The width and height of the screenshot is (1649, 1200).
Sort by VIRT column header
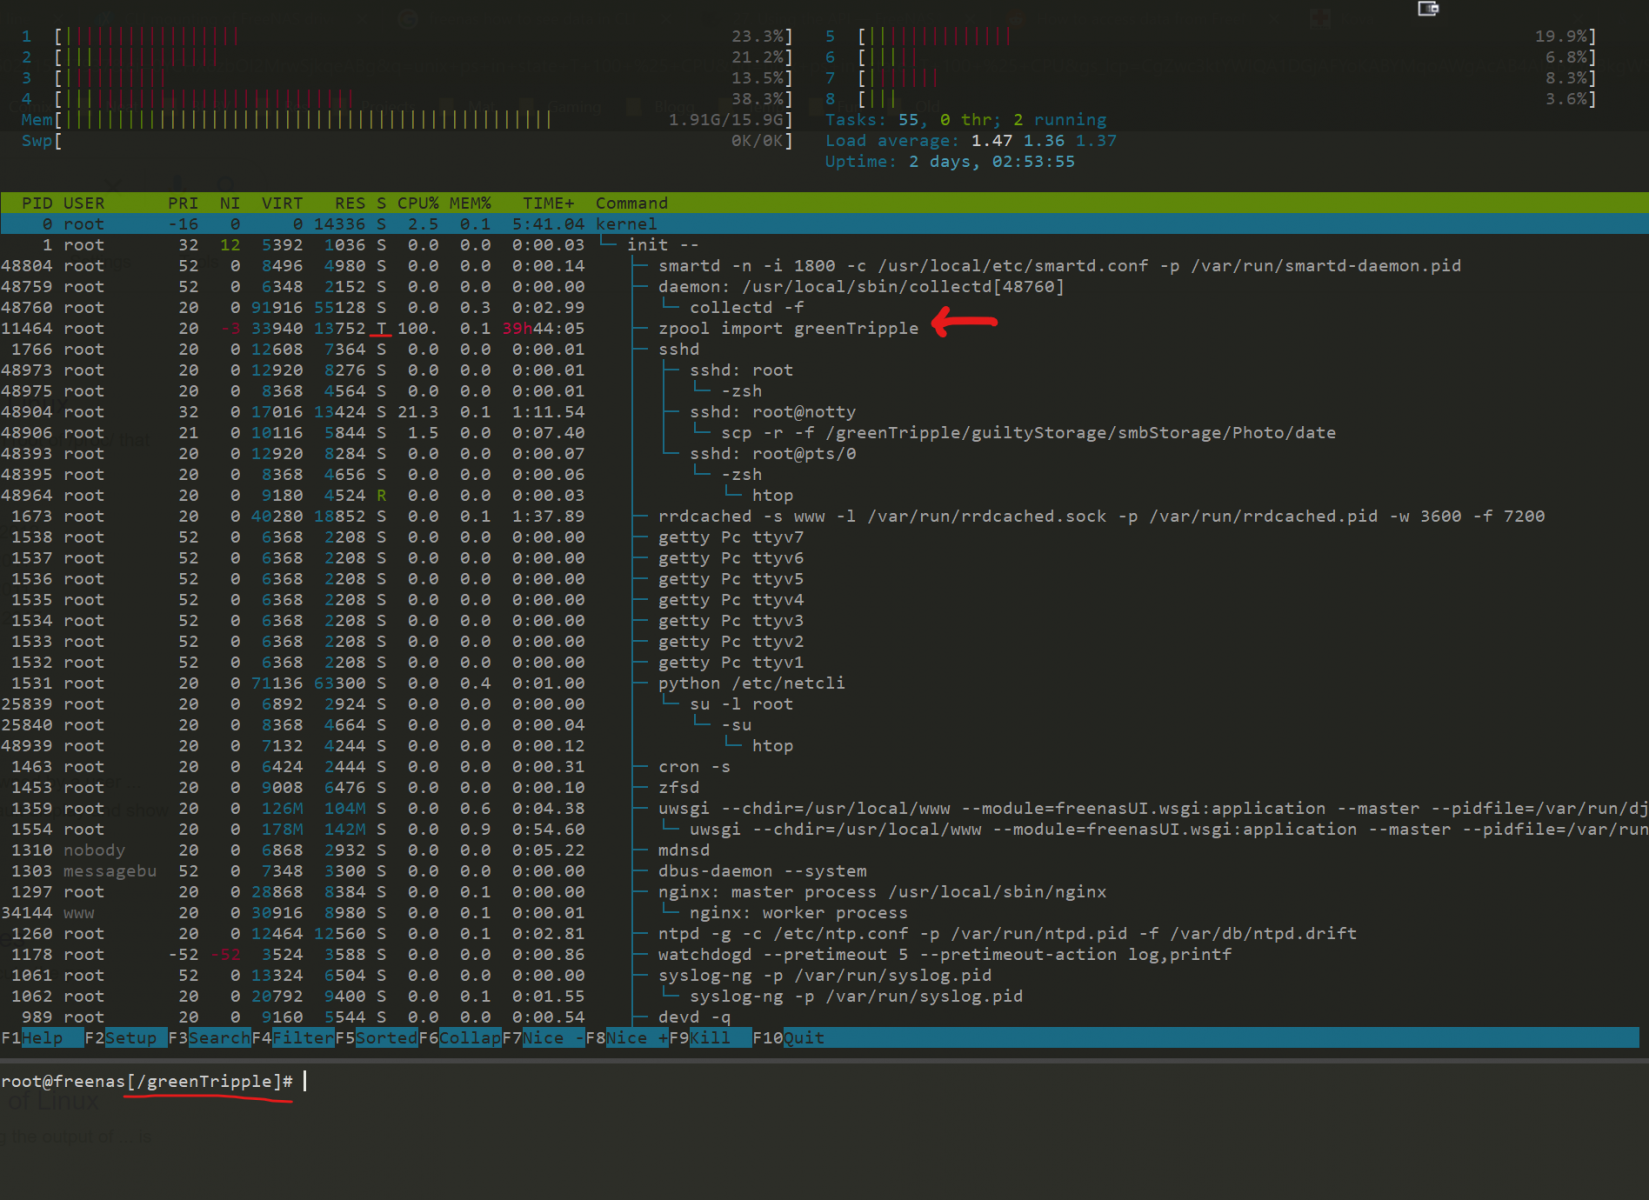282,203
